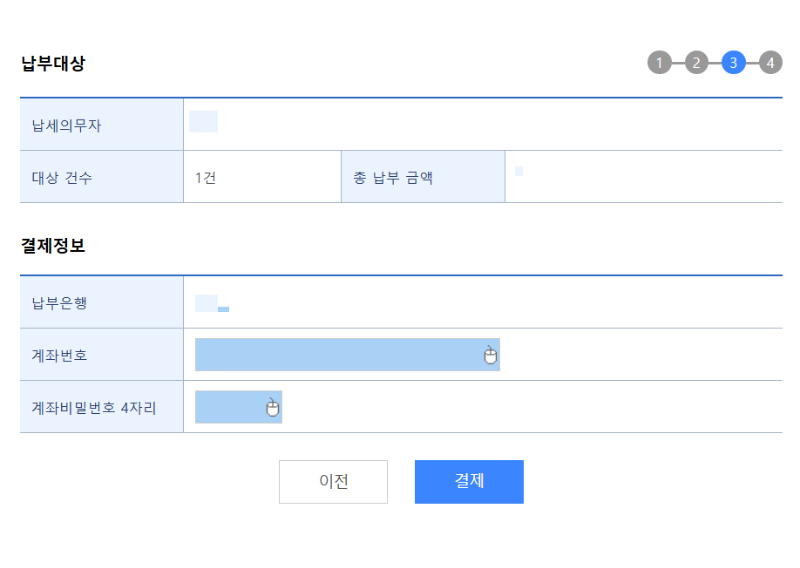Jump to step 4 progress circle
The image size is (800, 568).
pos(770,63)
